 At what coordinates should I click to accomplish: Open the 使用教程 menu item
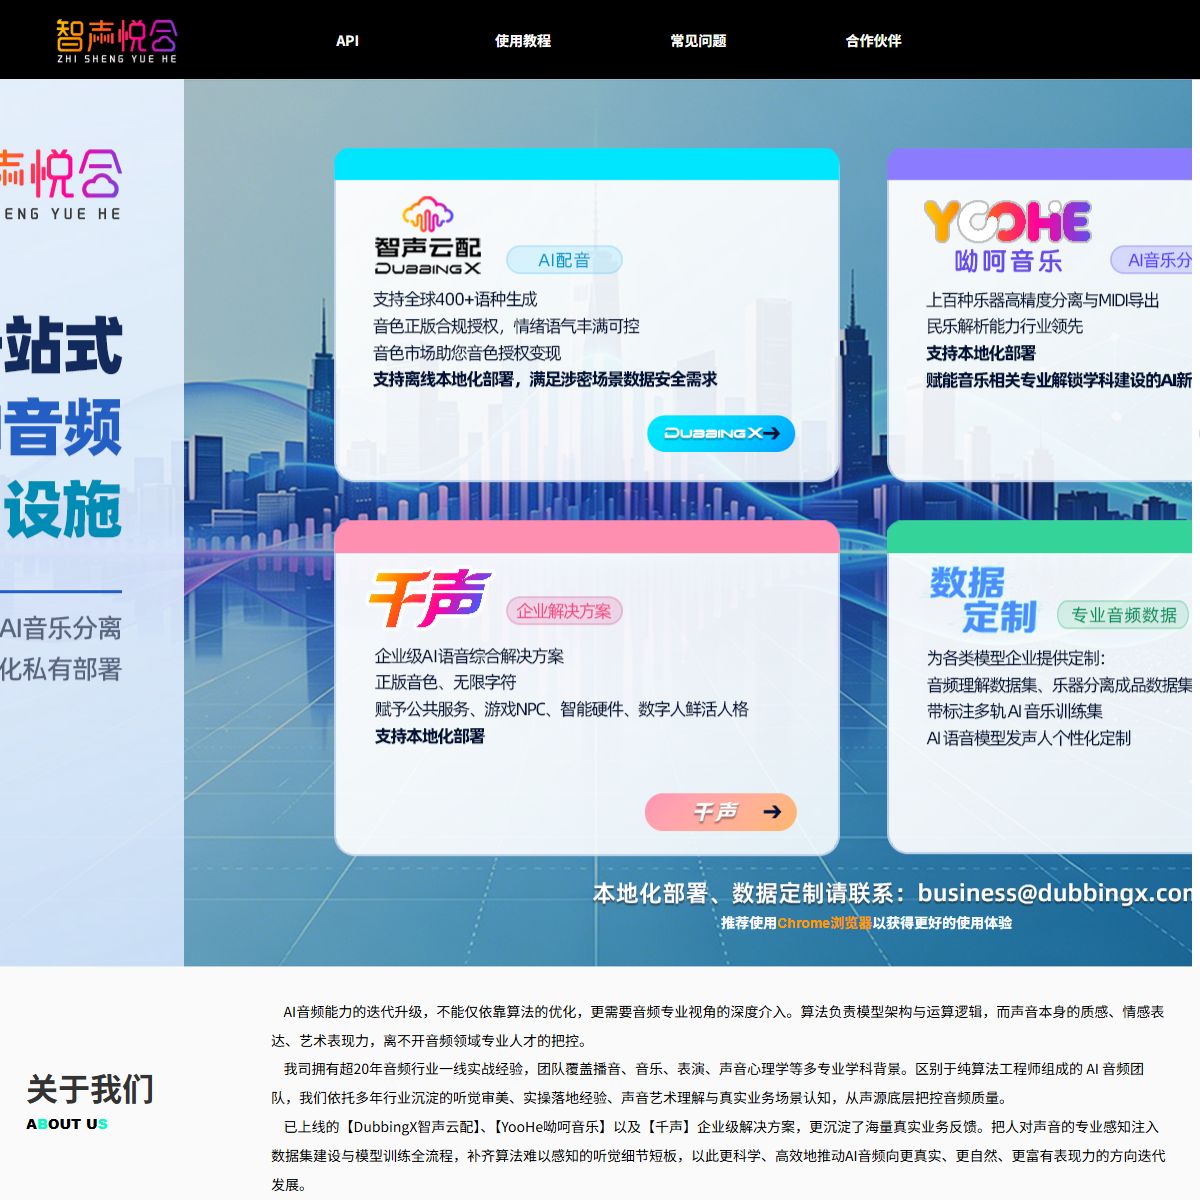(x=523, y=41)
